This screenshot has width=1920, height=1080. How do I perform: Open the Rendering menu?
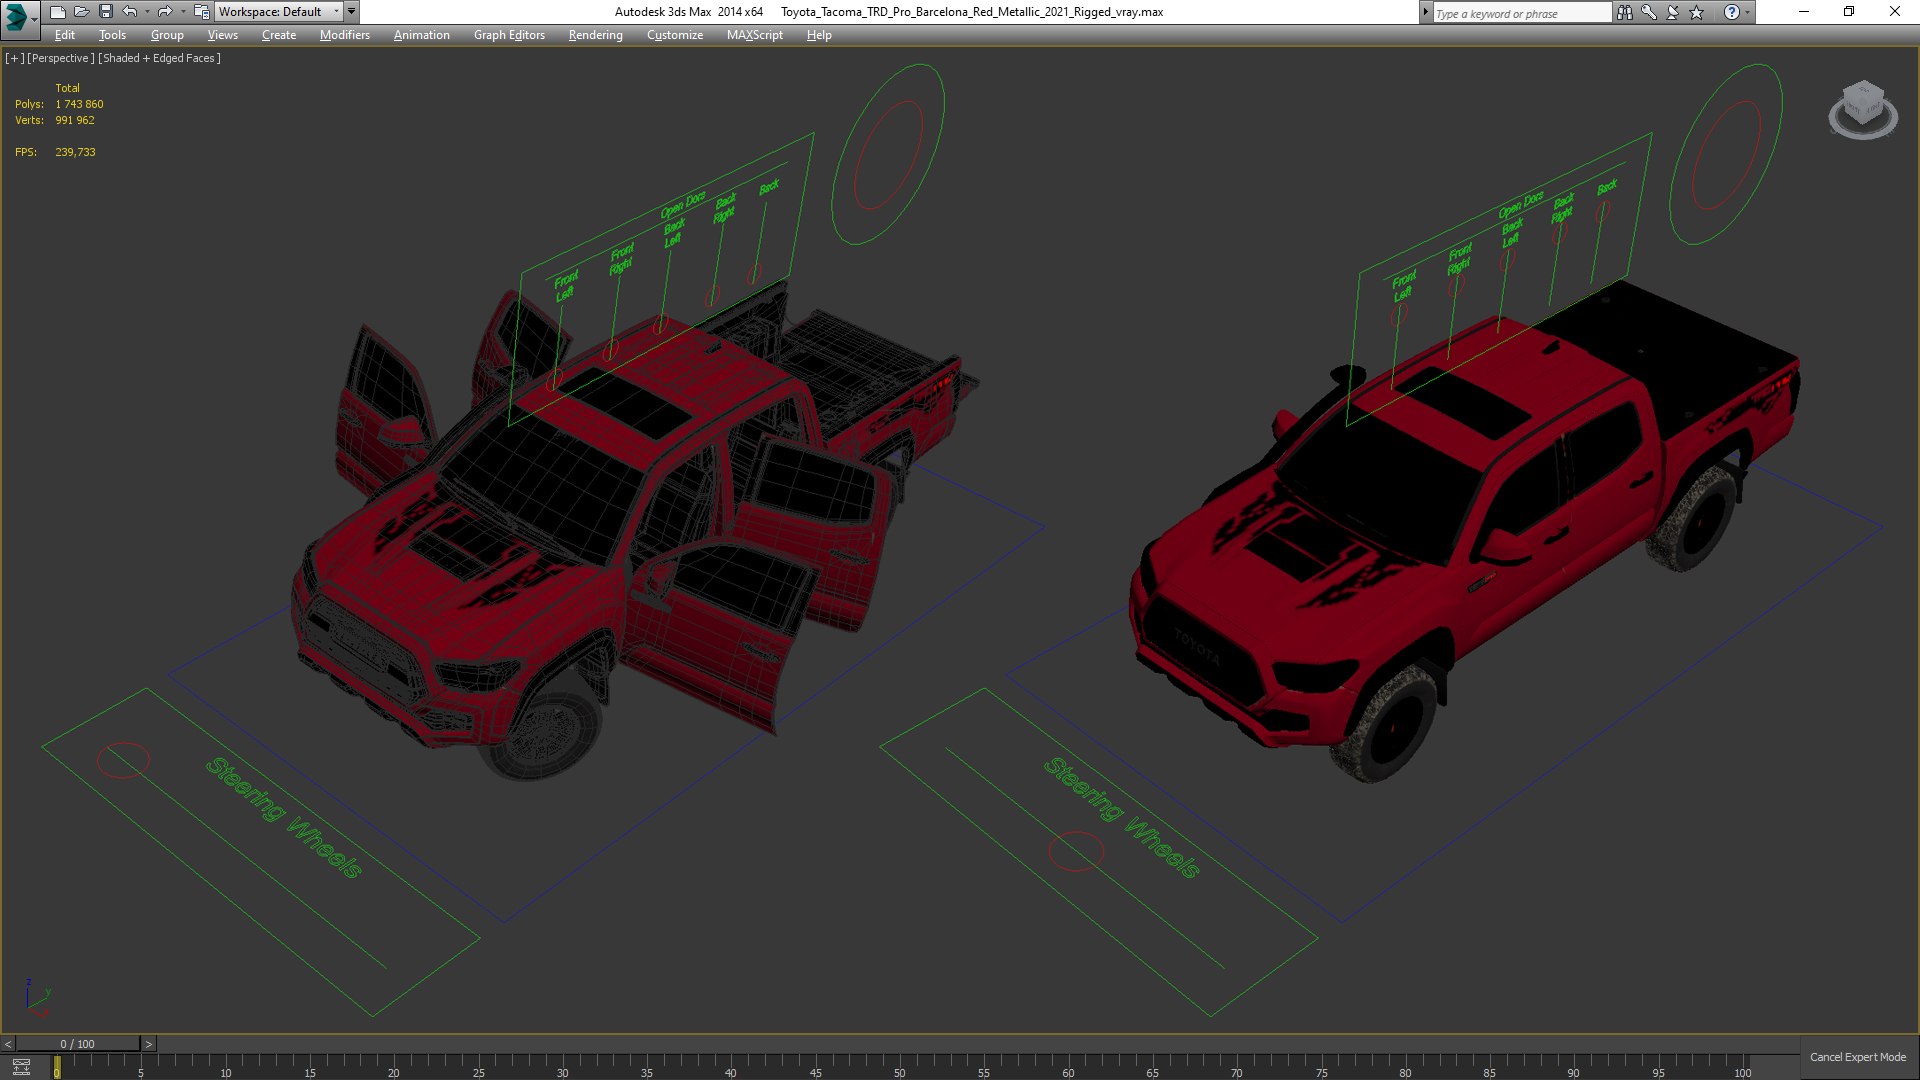pos(595,35)
